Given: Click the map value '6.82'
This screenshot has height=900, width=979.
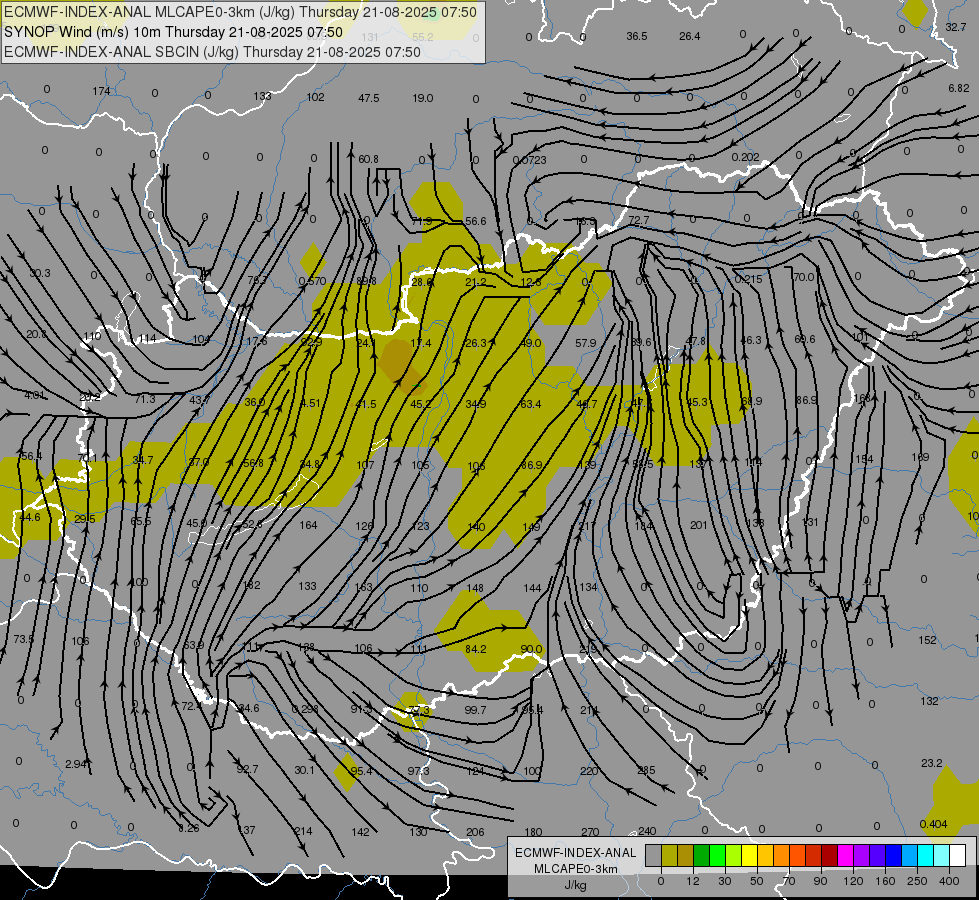Looking at the screenshot, I should (x=958, y=88).
